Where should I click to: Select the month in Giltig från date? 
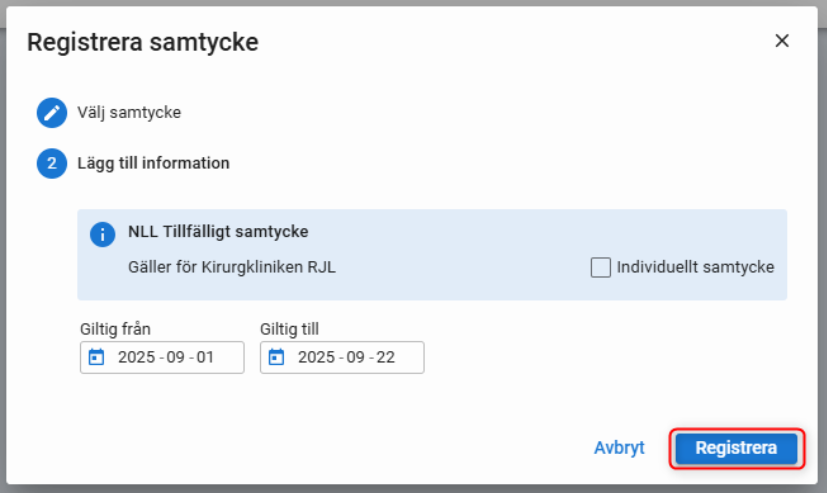coord(175,358)
